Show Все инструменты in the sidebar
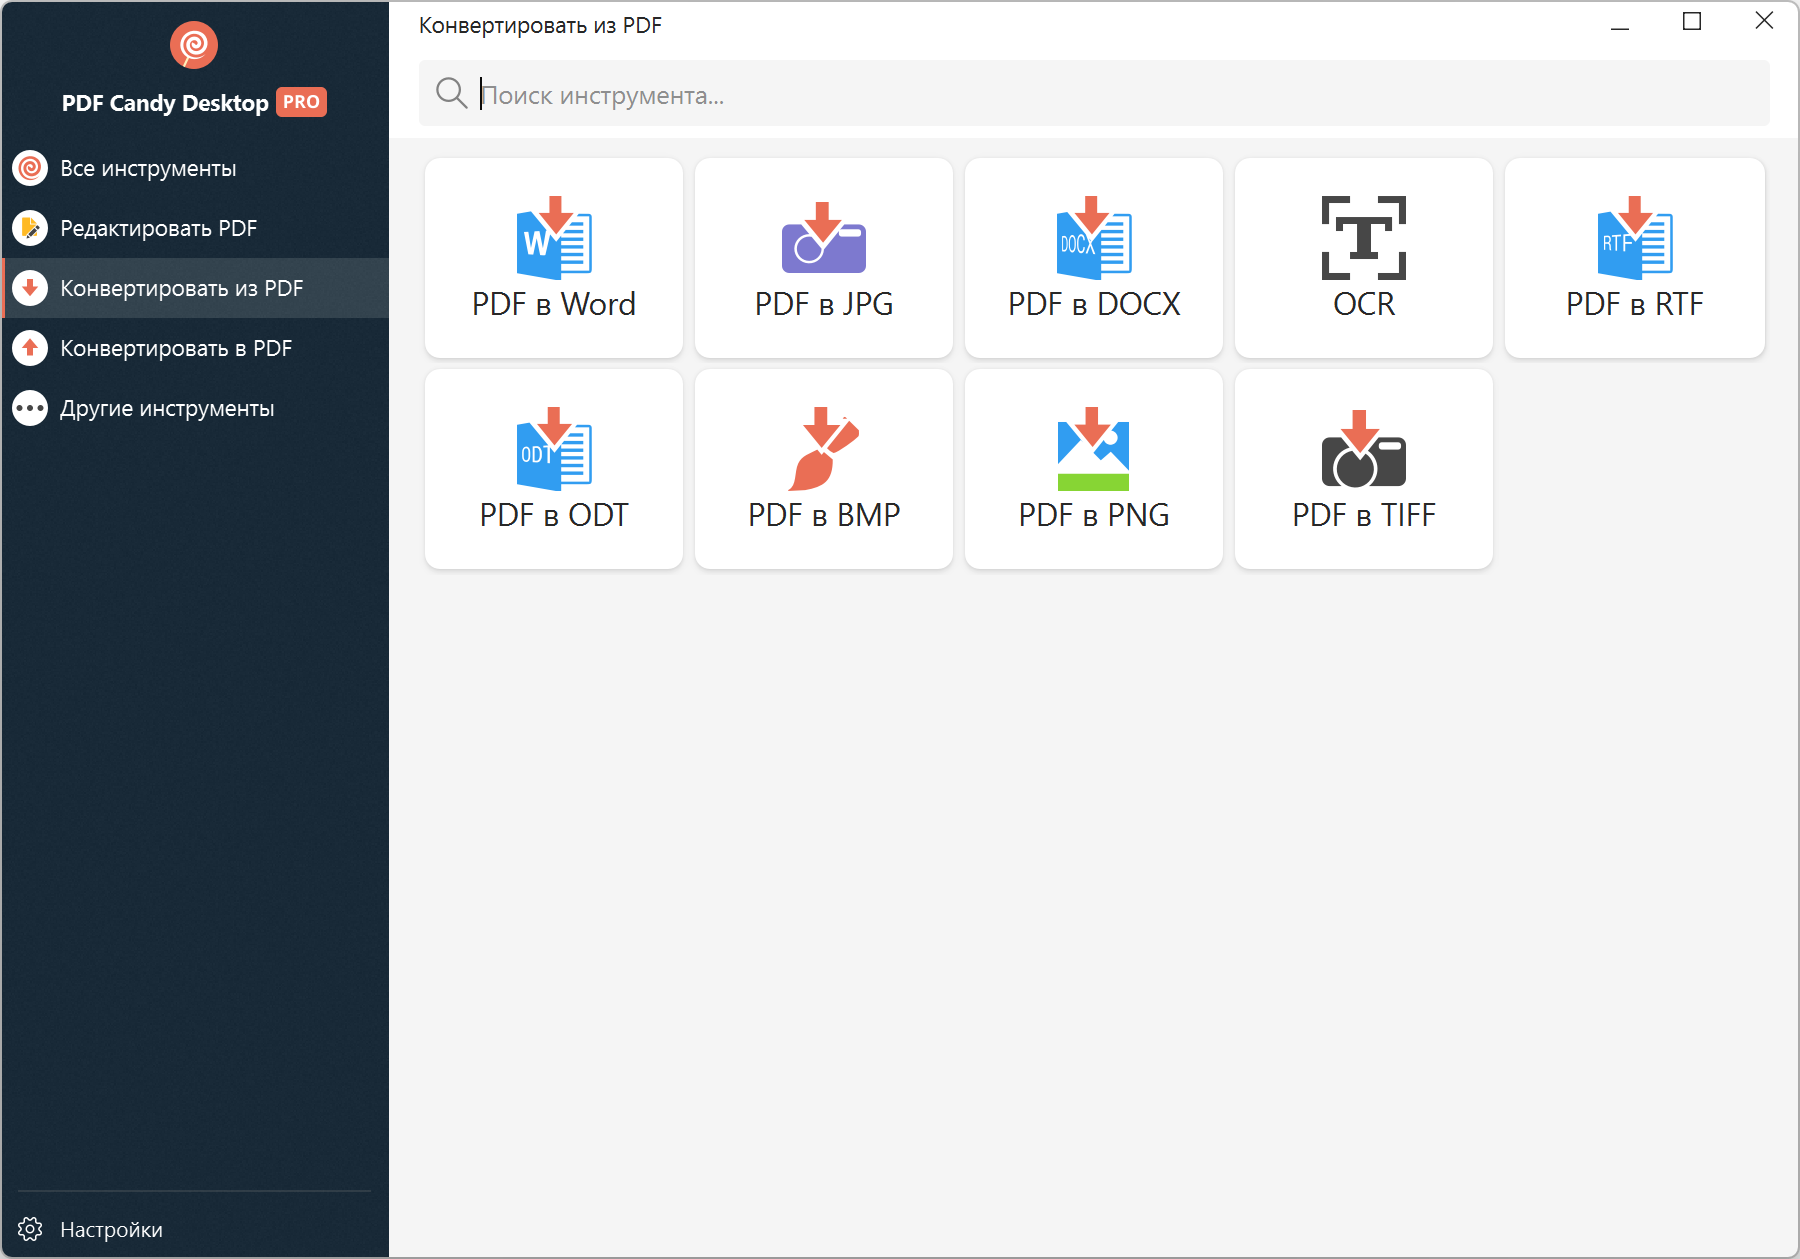The height and width of the screenshot is (1259, 1800). (195, 168)
